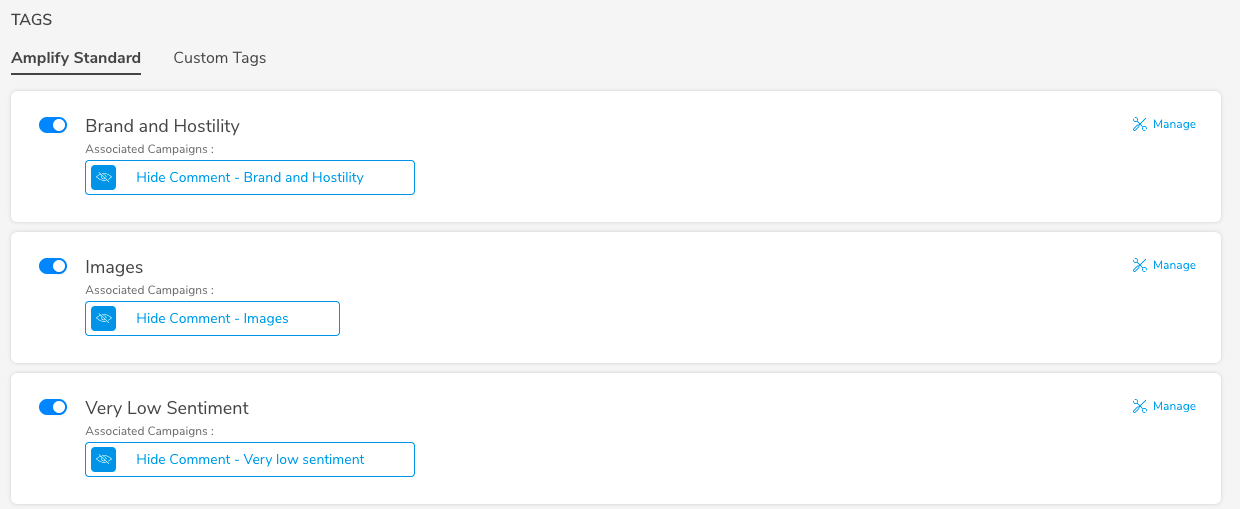Open the Hide Comment - Very low sentiment campaign

(x=250, y=459)
